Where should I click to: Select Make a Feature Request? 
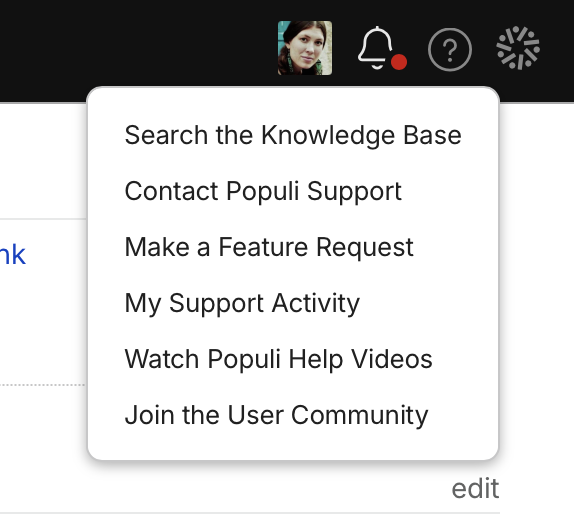click(x=269, y=247)
